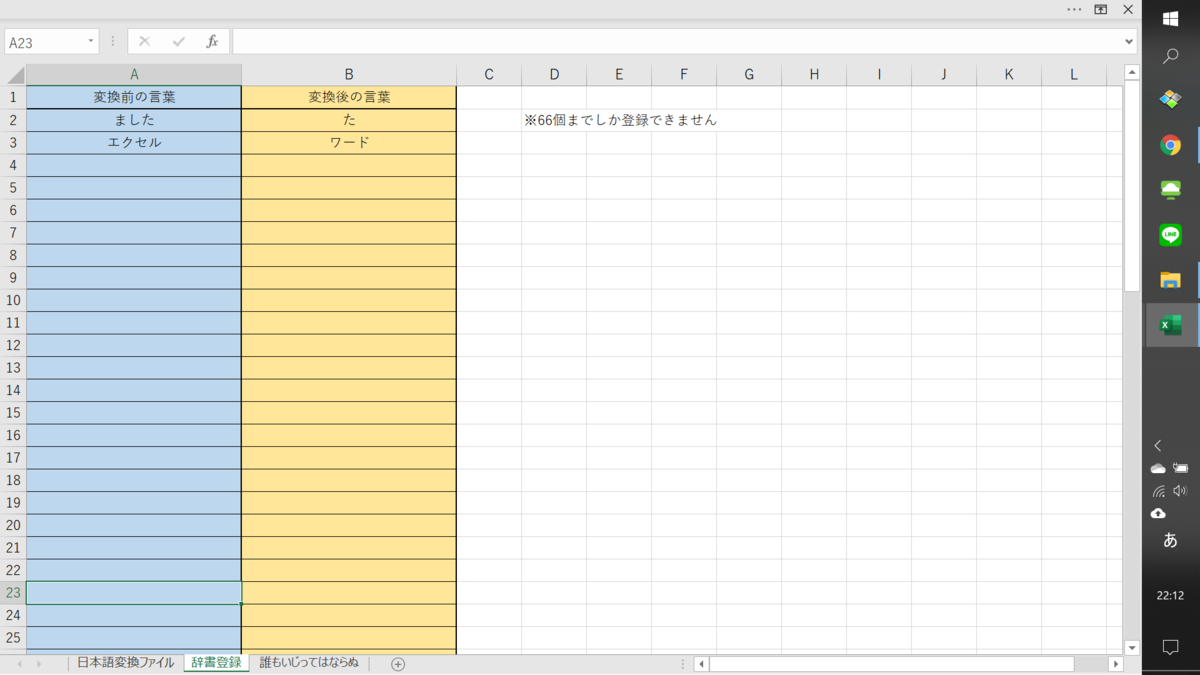
Task: Click the formula bar Cancel X icon
Action: [145, 42]
